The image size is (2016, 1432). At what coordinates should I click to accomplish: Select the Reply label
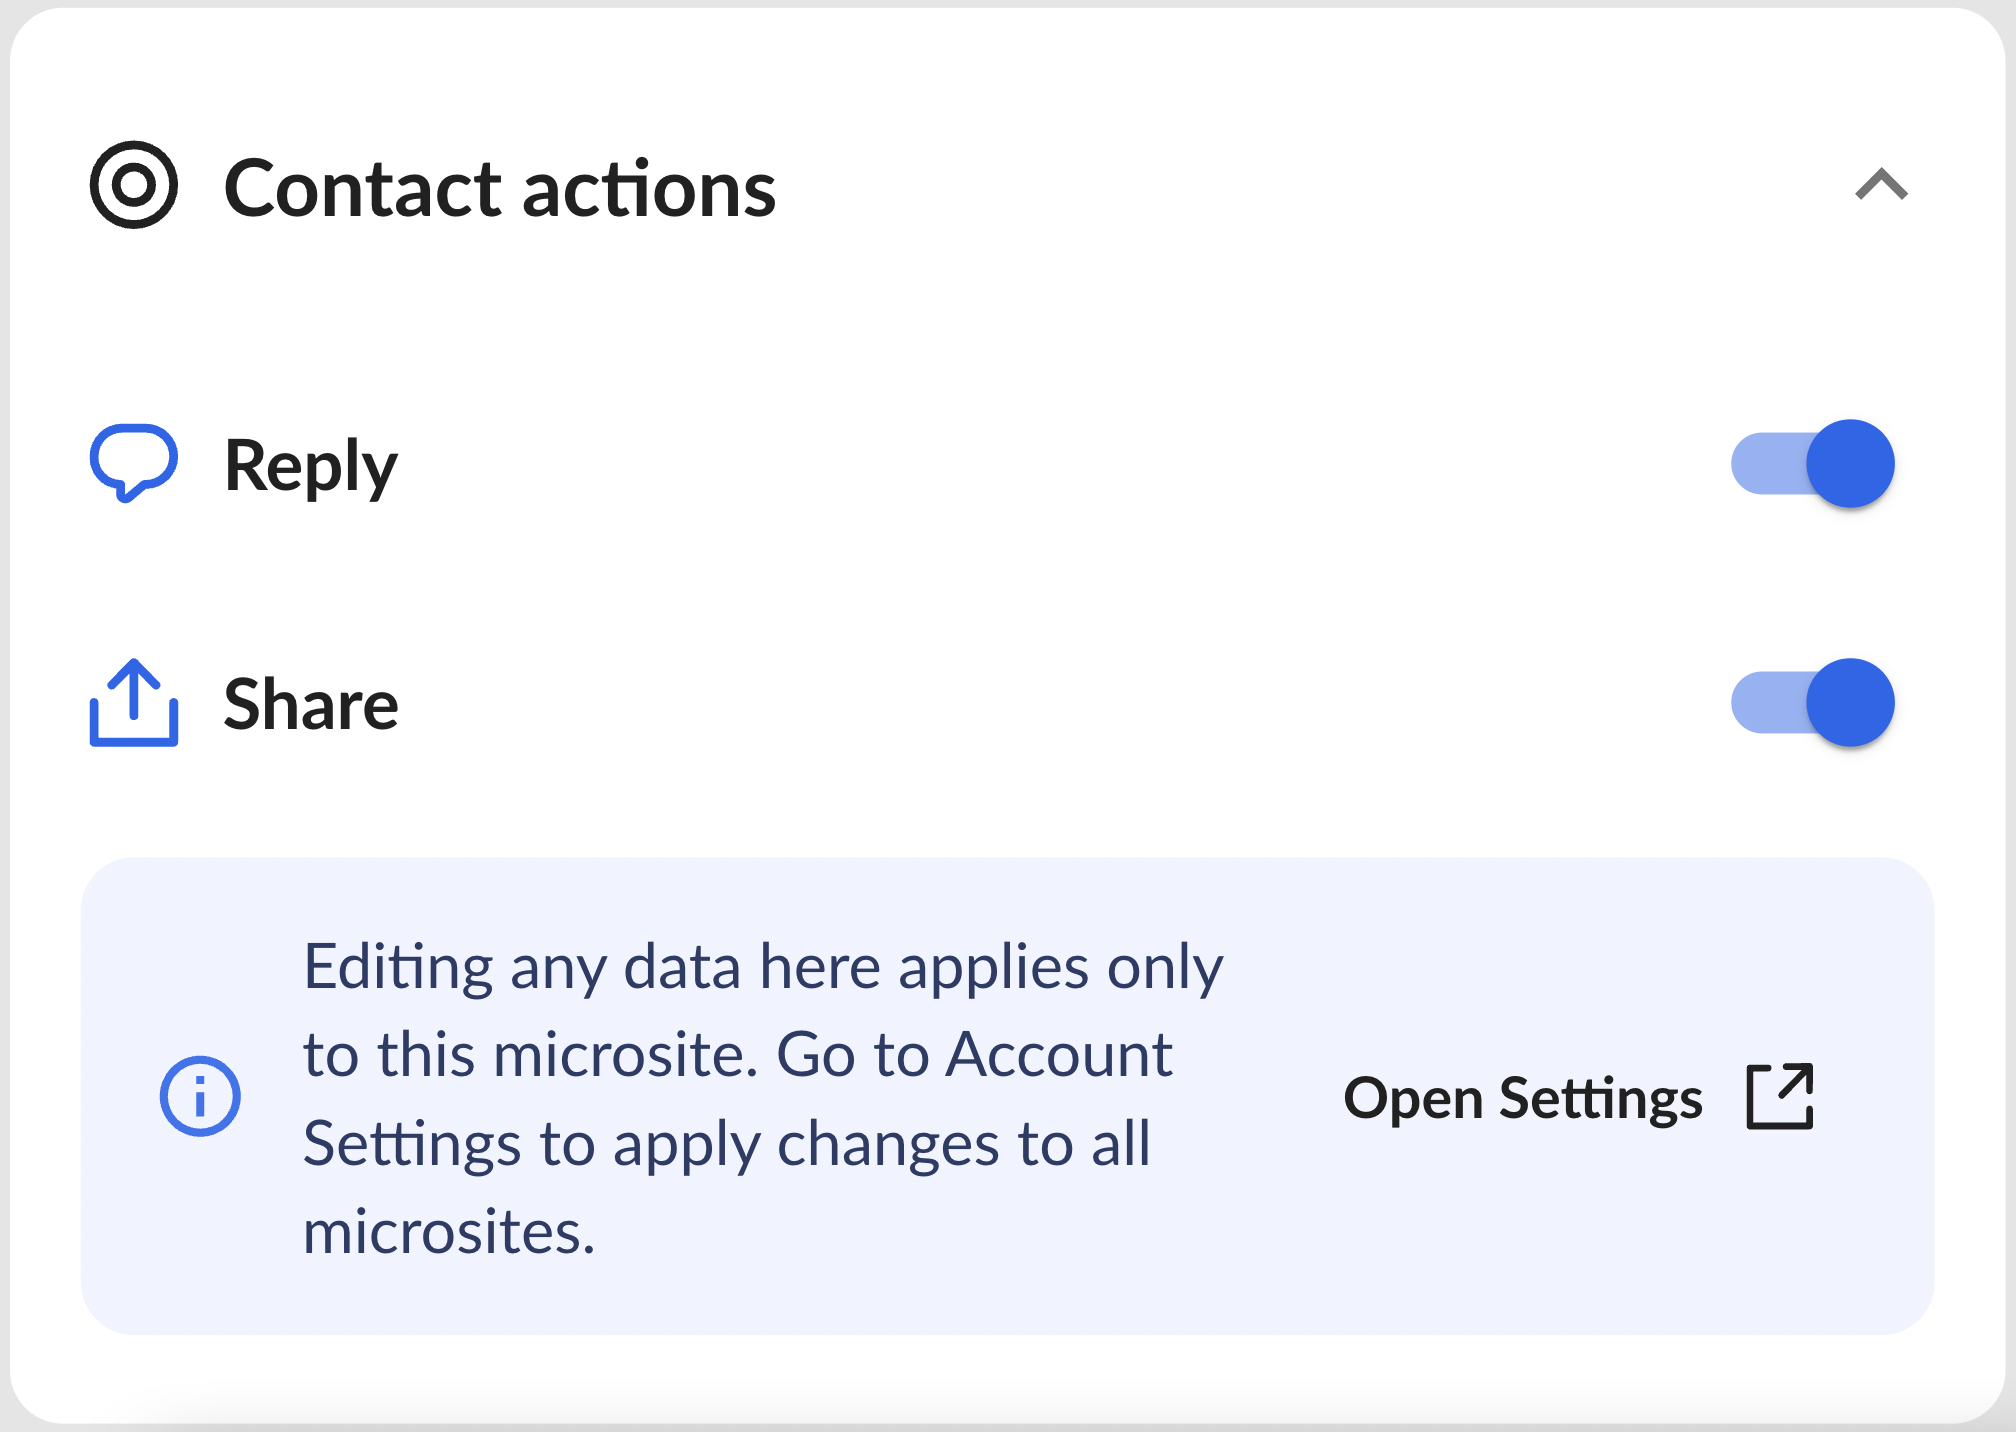[x=311, y=467]
